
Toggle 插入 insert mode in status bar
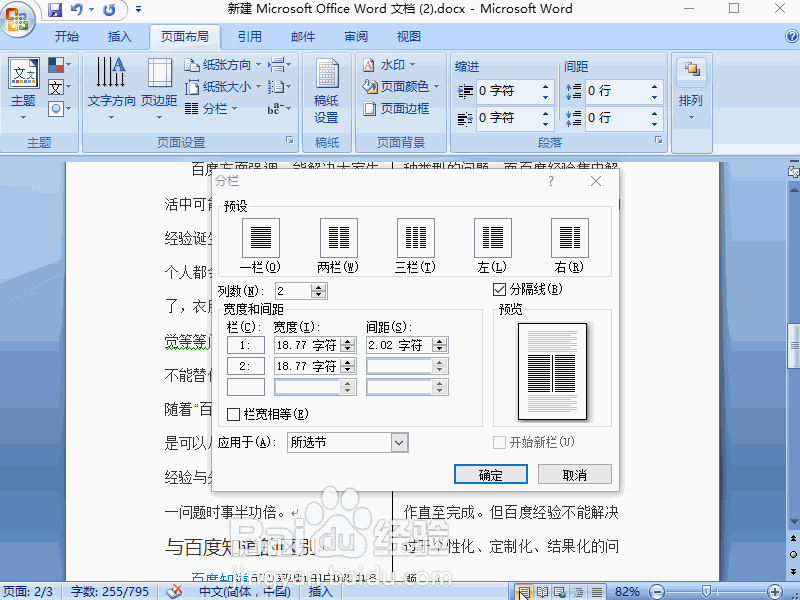(320, 592)
